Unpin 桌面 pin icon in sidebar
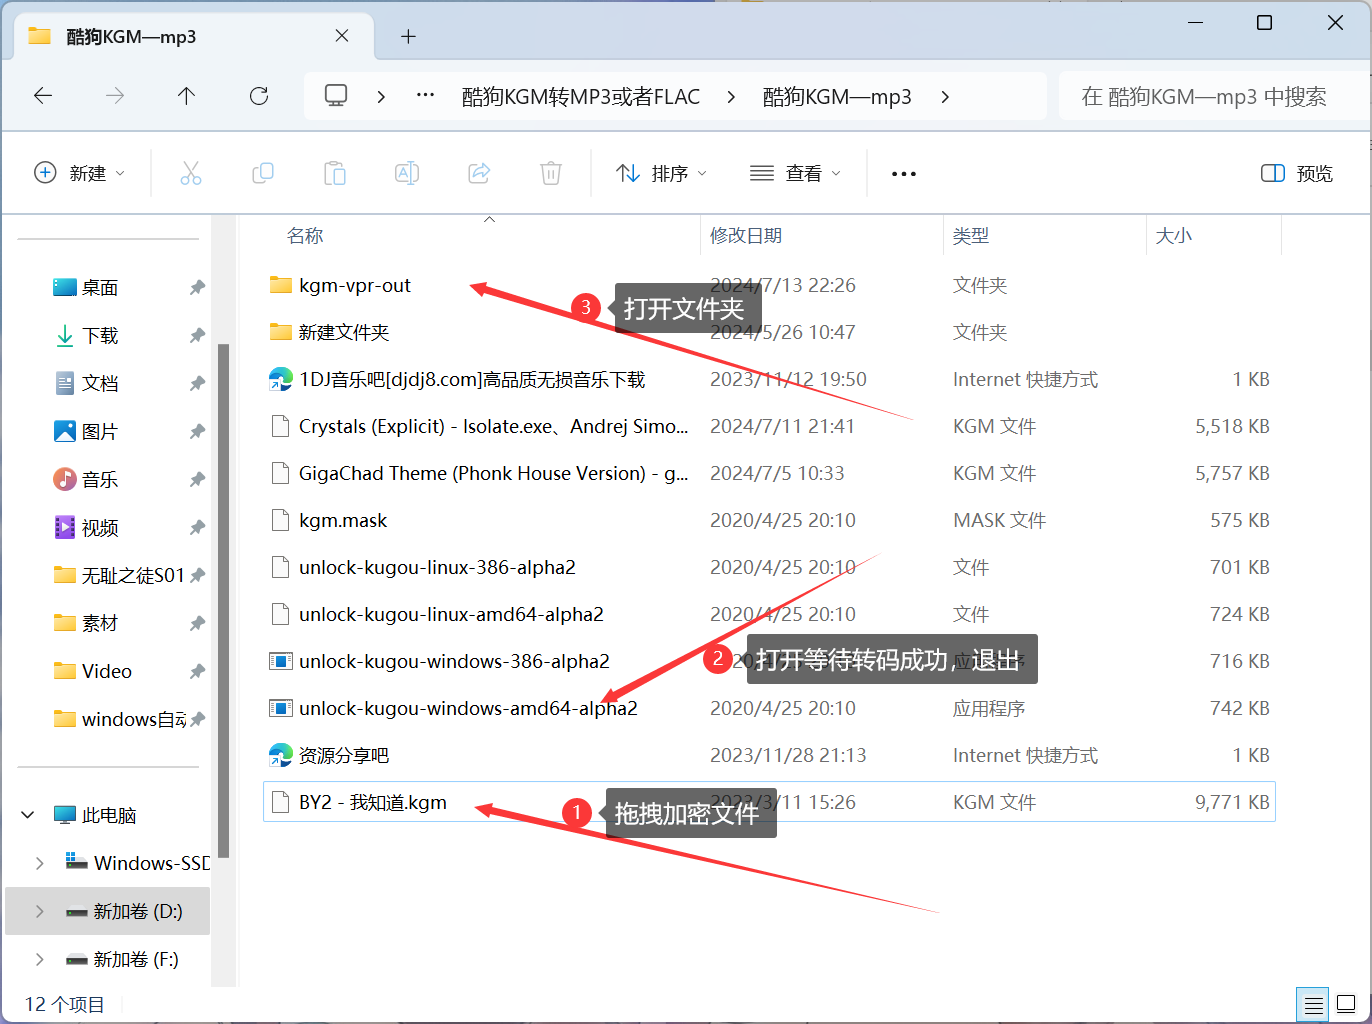 197,287
